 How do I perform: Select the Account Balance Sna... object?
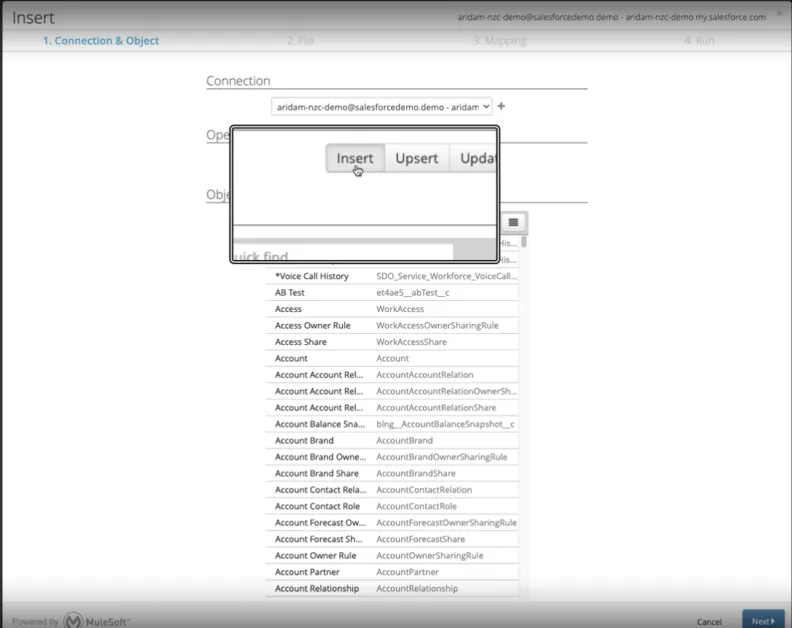coord(392,424)
